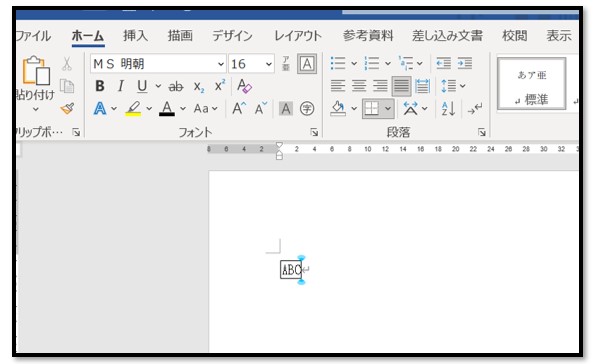The height and width of the screenshot is (364, 597).
Task: Toggle character shading icon
Action: click(286, 109)
